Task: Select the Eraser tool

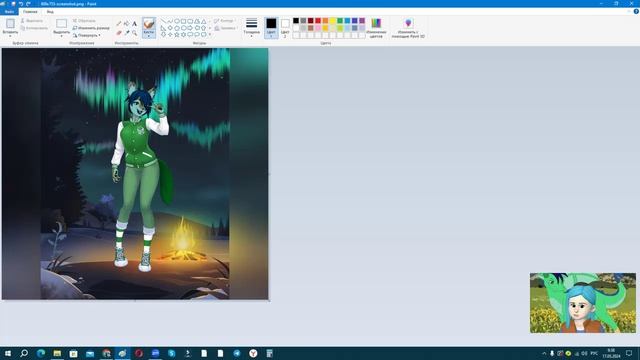Action: 119,33
